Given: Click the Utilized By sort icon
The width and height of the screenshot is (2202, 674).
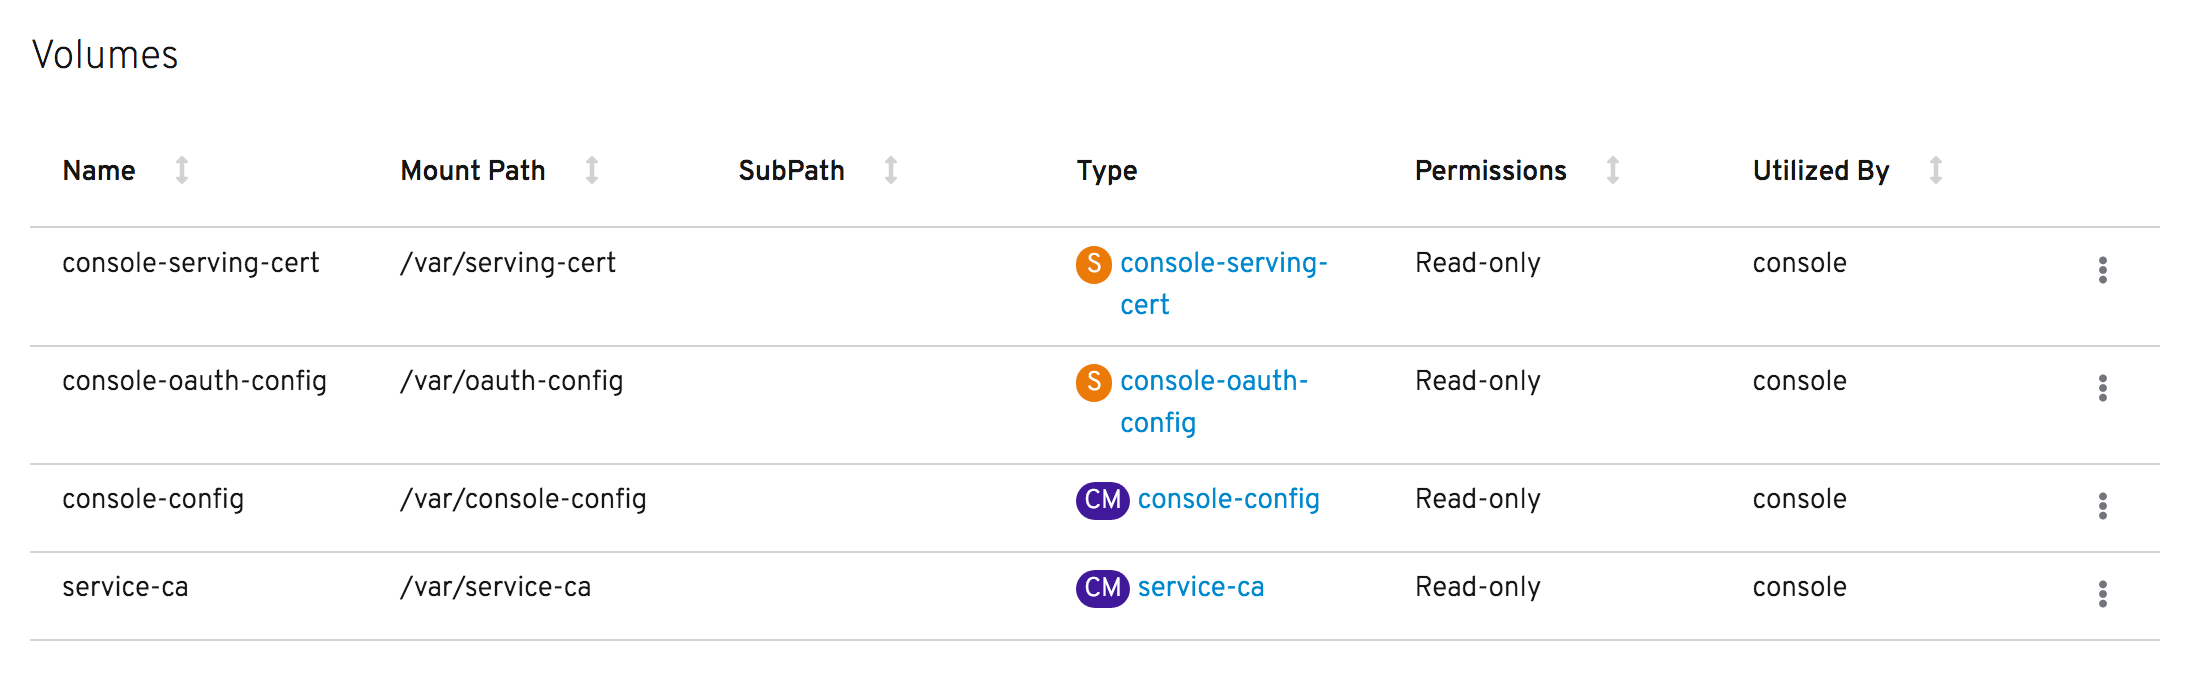Looking at the screenshot, I should click(1936, 170).
